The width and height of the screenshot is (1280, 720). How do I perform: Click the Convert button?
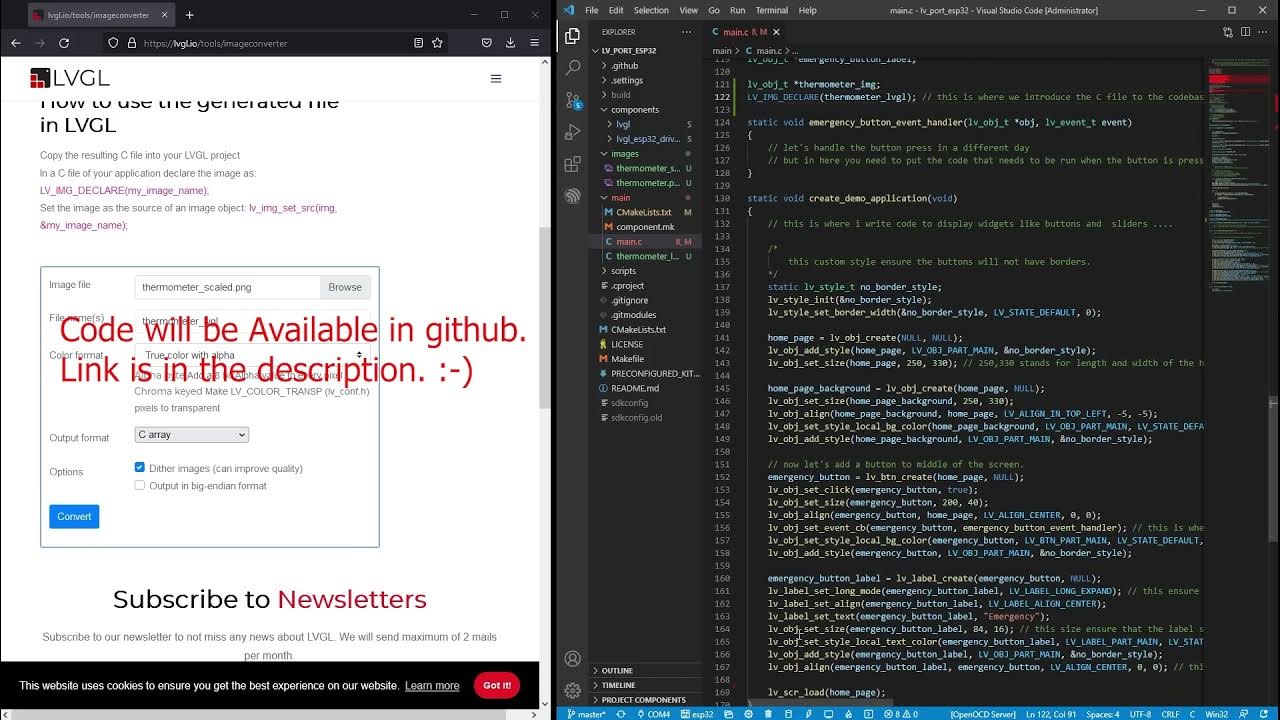point(74,517)
